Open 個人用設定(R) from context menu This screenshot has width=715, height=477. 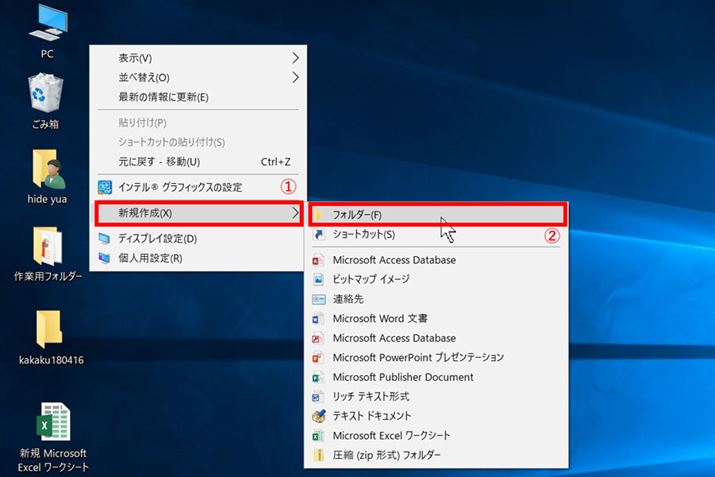point(150,258)
